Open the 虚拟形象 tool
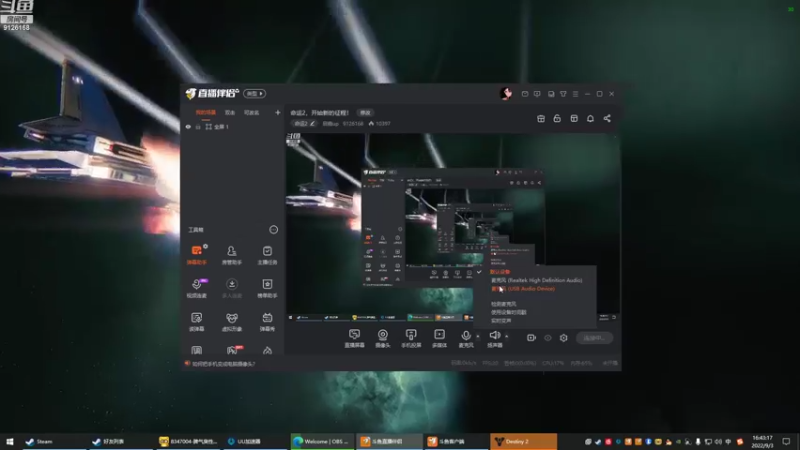 point(232,321)
